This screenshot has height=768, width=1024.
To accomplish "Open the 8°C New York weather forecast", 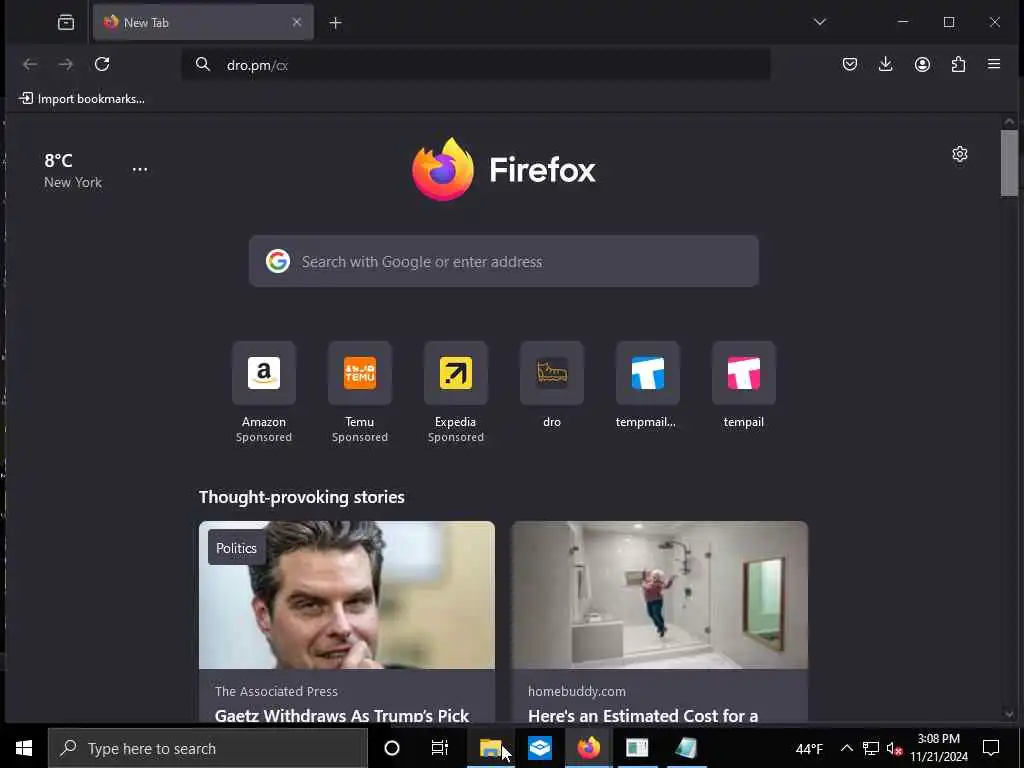I will (x=72, y=170).
